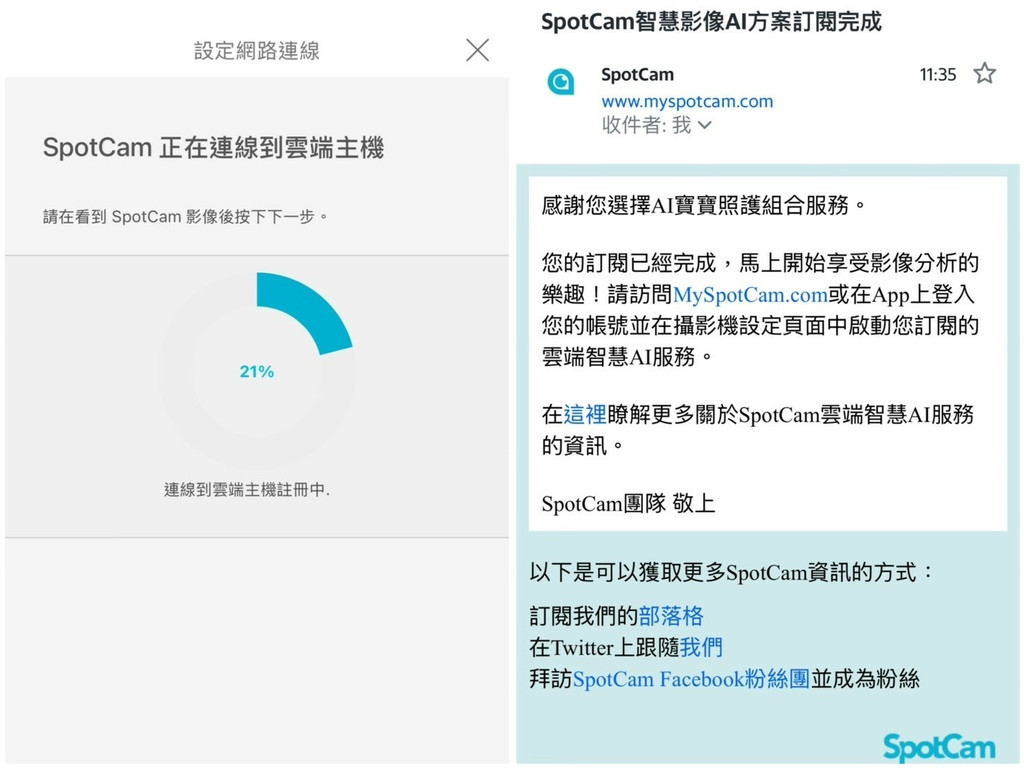
Task: Visit the SpotCam Facebook粉絲團 link
Action: coord(691,680)
